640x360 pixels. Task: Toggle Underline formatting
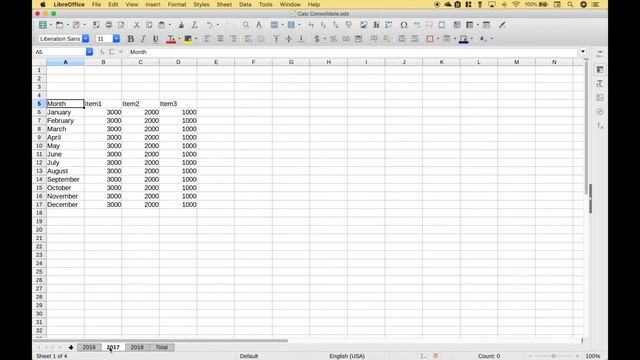(156, 39)
